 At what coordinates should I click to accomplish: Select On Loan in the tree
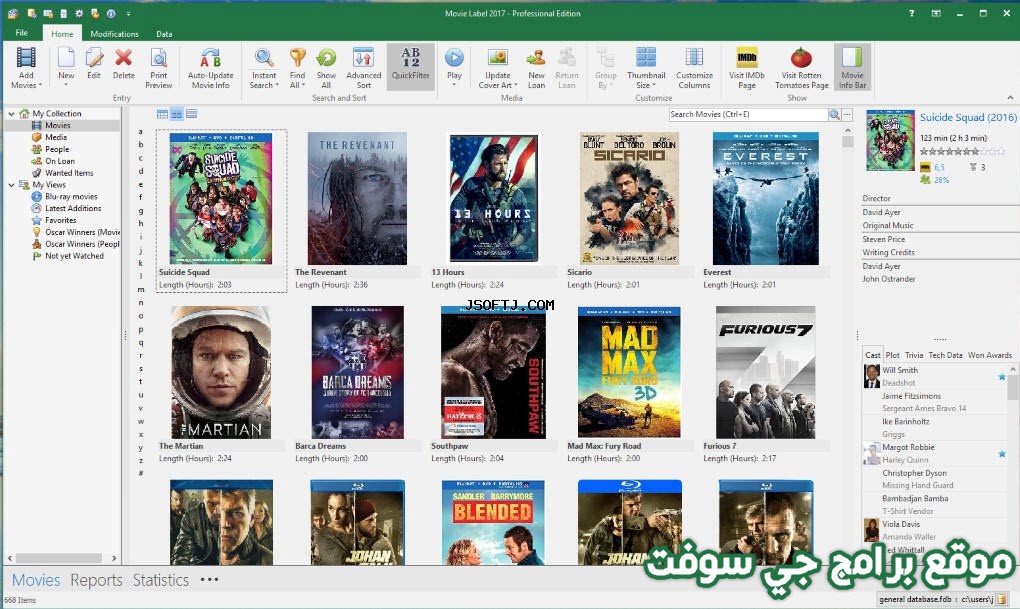(x=60, y=161)
